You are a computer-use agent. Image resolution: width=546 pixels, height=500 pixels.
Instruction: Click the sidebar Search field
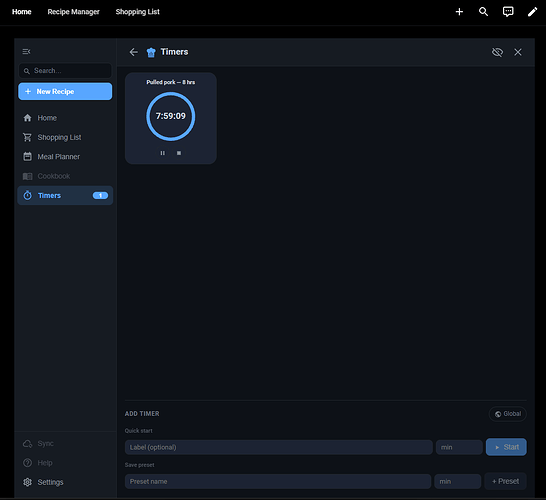(x=65, y=71)
